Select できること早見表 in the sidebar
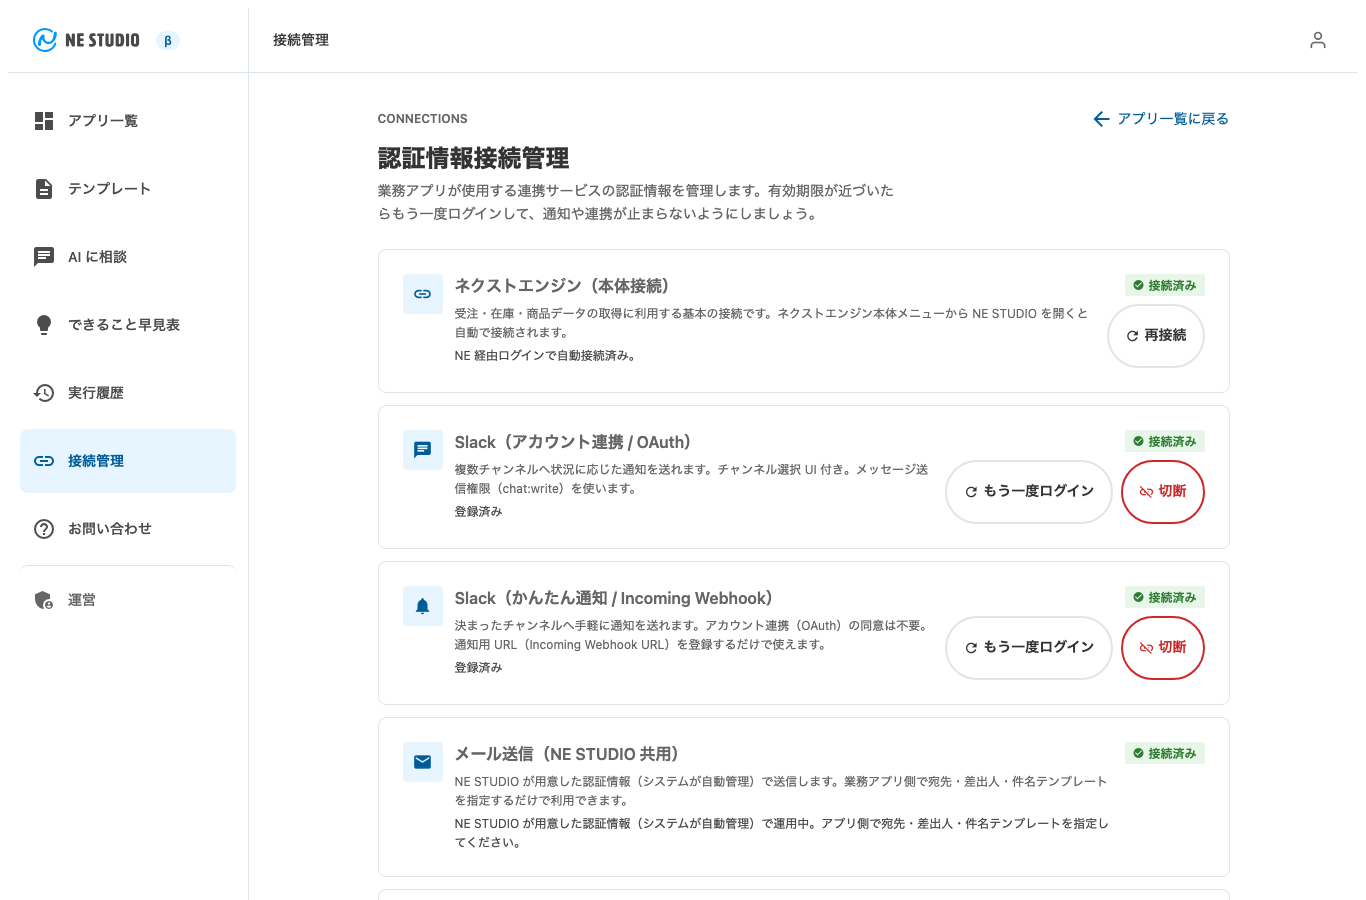Image resolution: width=1366 pixels, height=900 pixels. (128, 325)
